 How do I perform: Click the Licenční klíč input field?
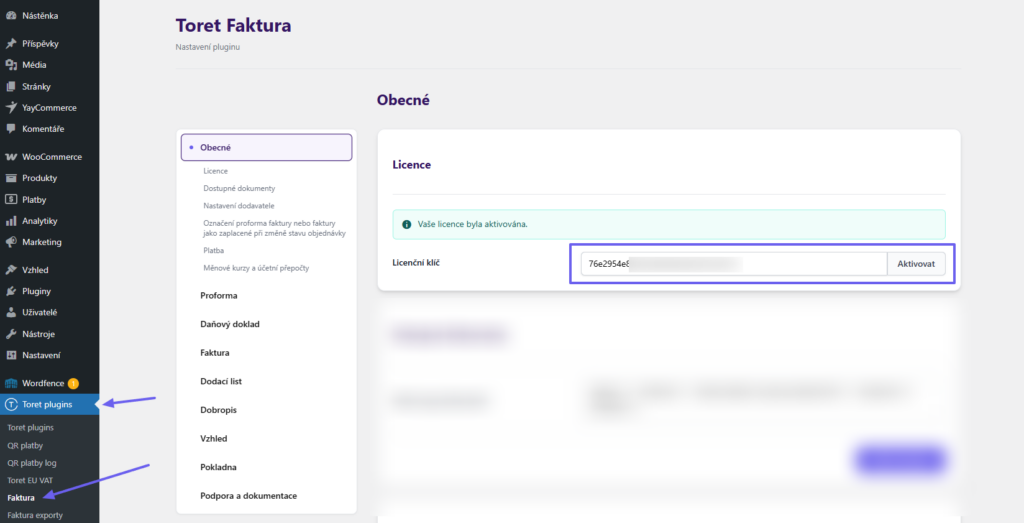tap(734, 264)
